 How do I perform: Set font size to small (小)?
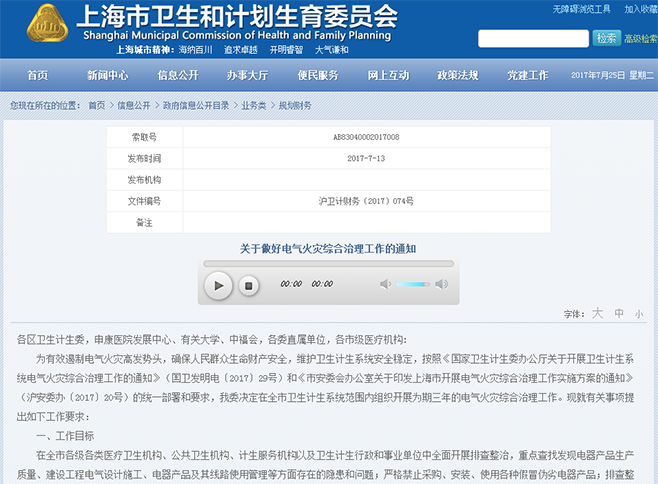[x=638, y=313]
